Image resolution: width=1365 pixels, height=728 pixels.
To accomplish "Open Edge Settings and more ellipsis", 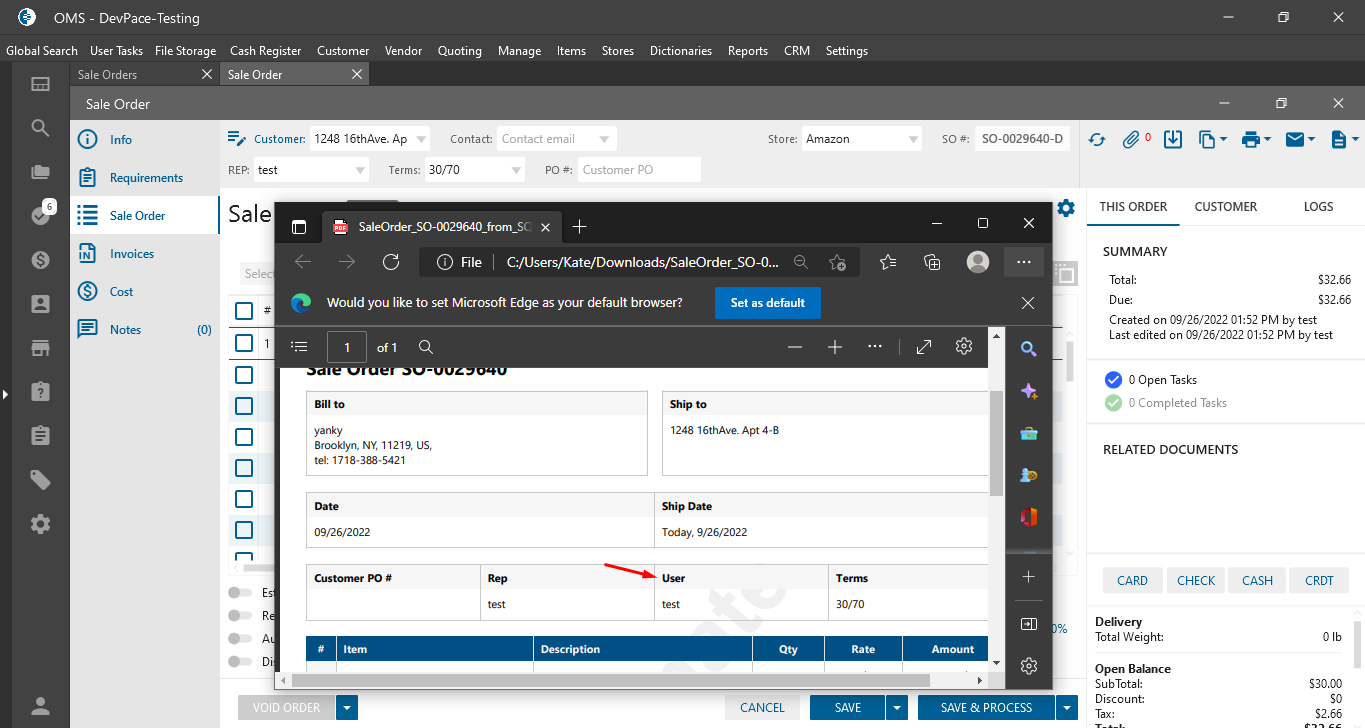I will (1023, 262).
